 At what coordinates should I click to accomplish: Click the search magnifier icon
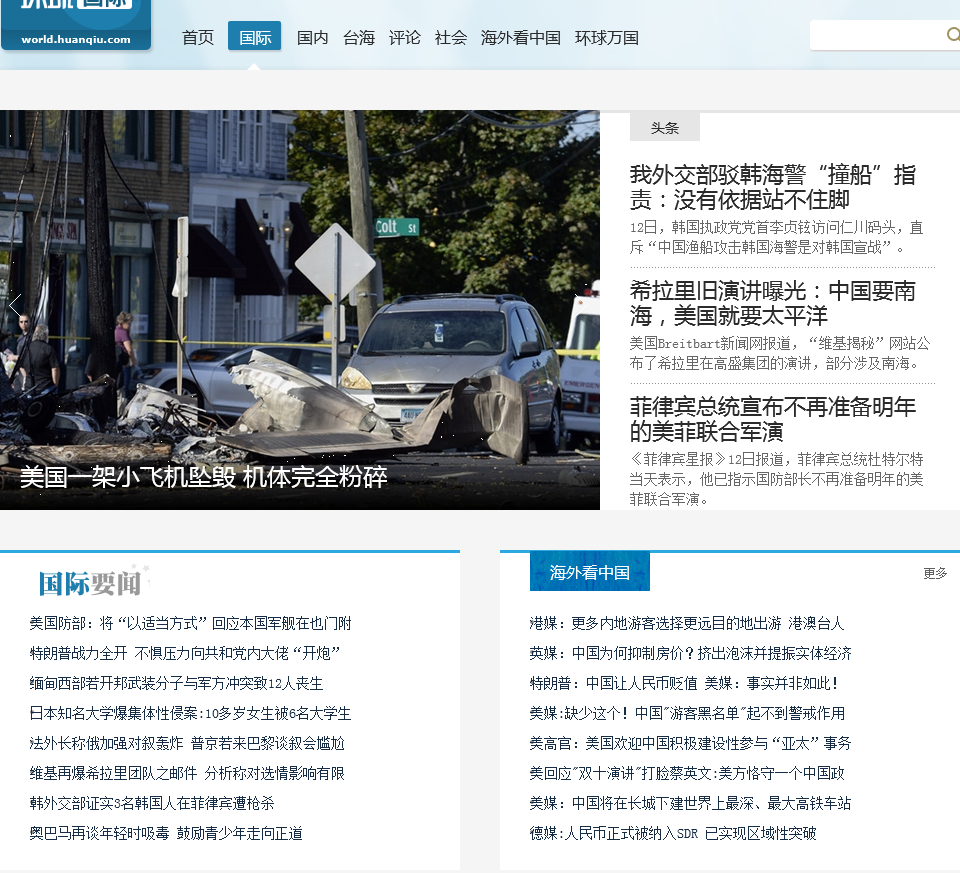click(x=953, y=34)
